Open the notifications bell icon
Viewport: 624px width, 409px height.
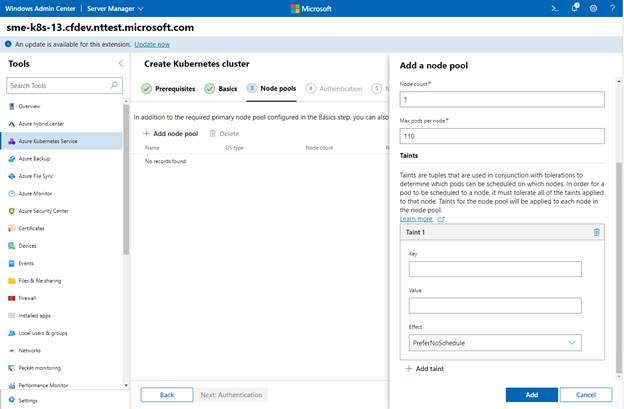[575, 8]
